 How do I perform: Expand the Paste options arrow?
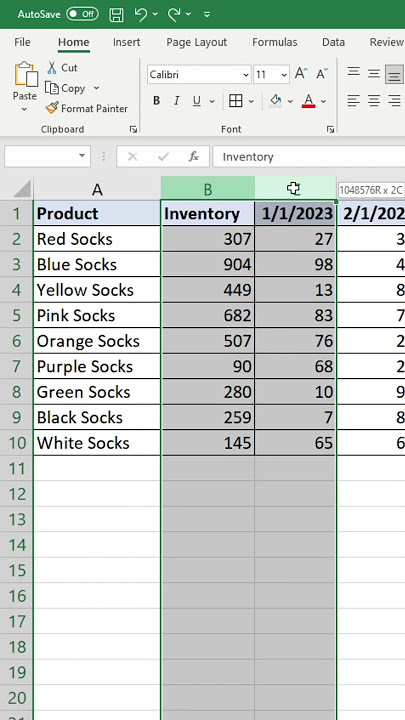(24, 110)
